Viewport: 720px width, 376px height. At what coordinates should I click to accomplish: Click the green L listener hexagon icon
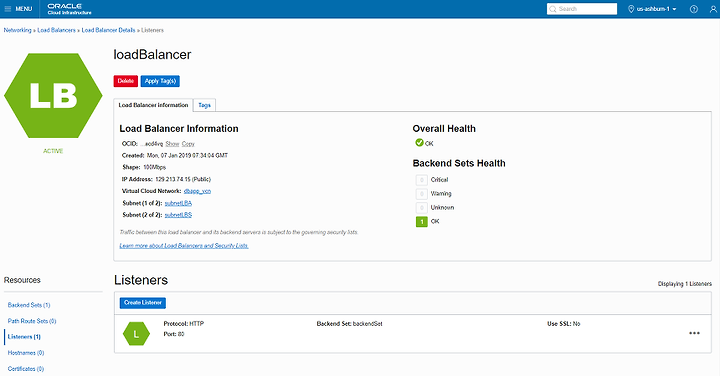coord(136,334)
